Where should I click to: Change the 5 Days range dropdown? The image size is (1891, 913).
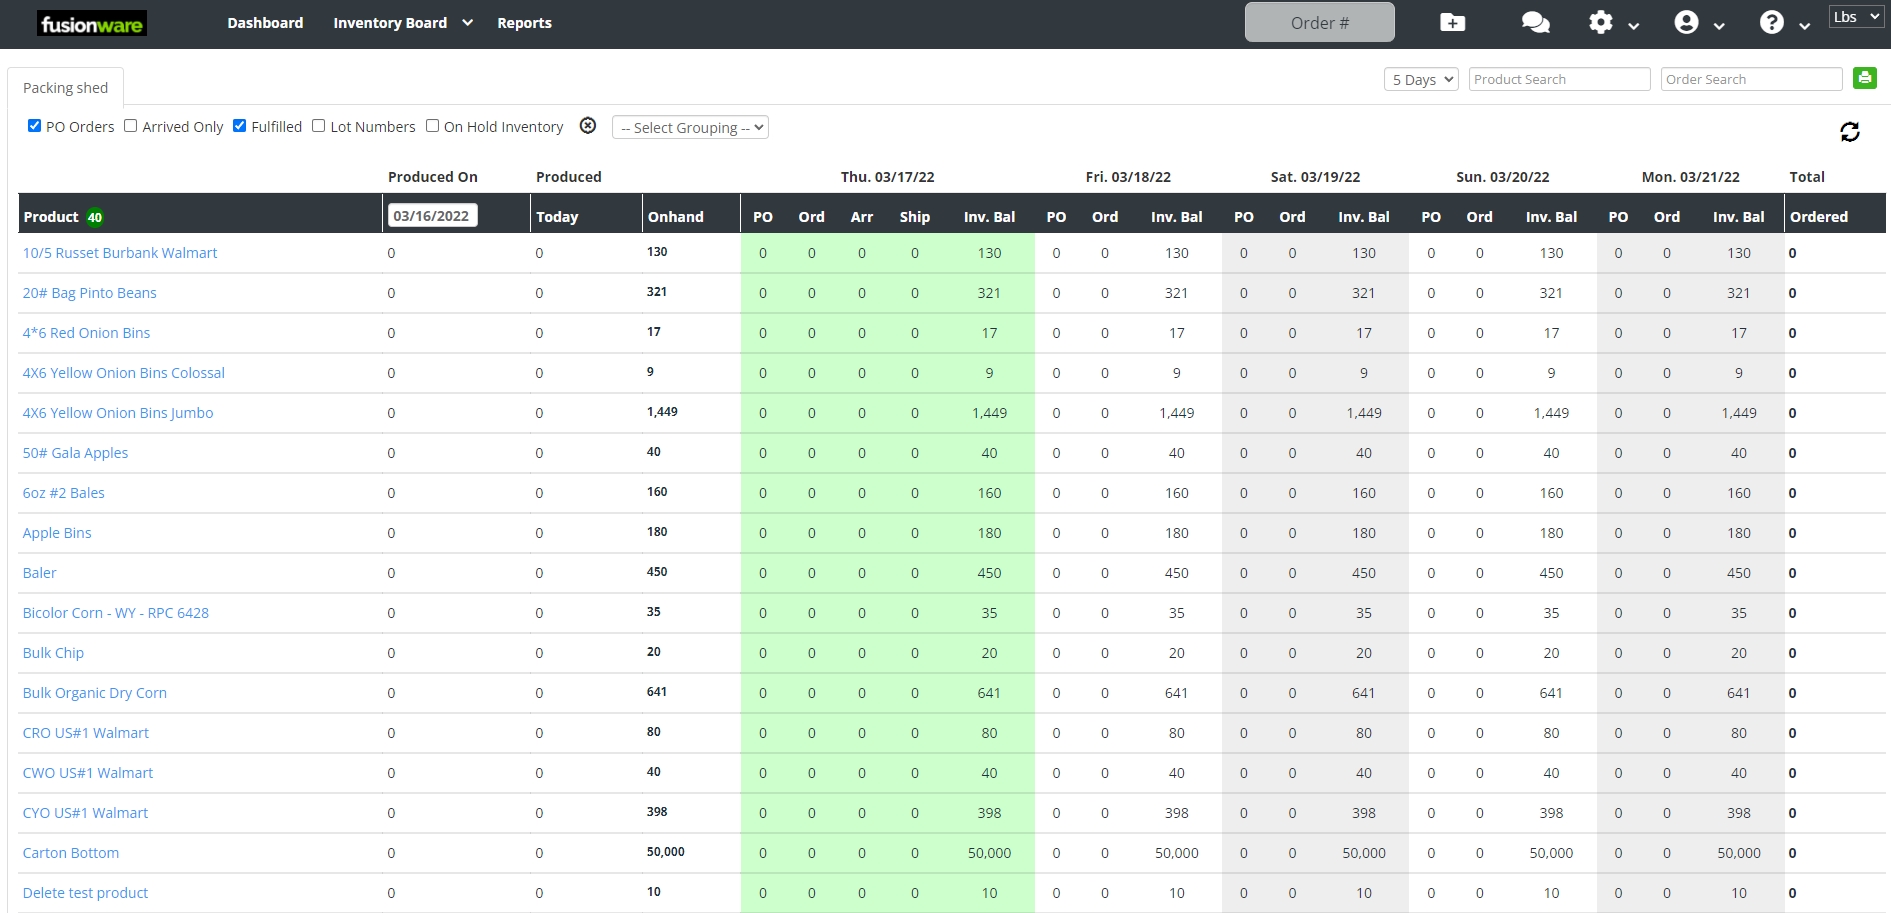pos(1421,79)
